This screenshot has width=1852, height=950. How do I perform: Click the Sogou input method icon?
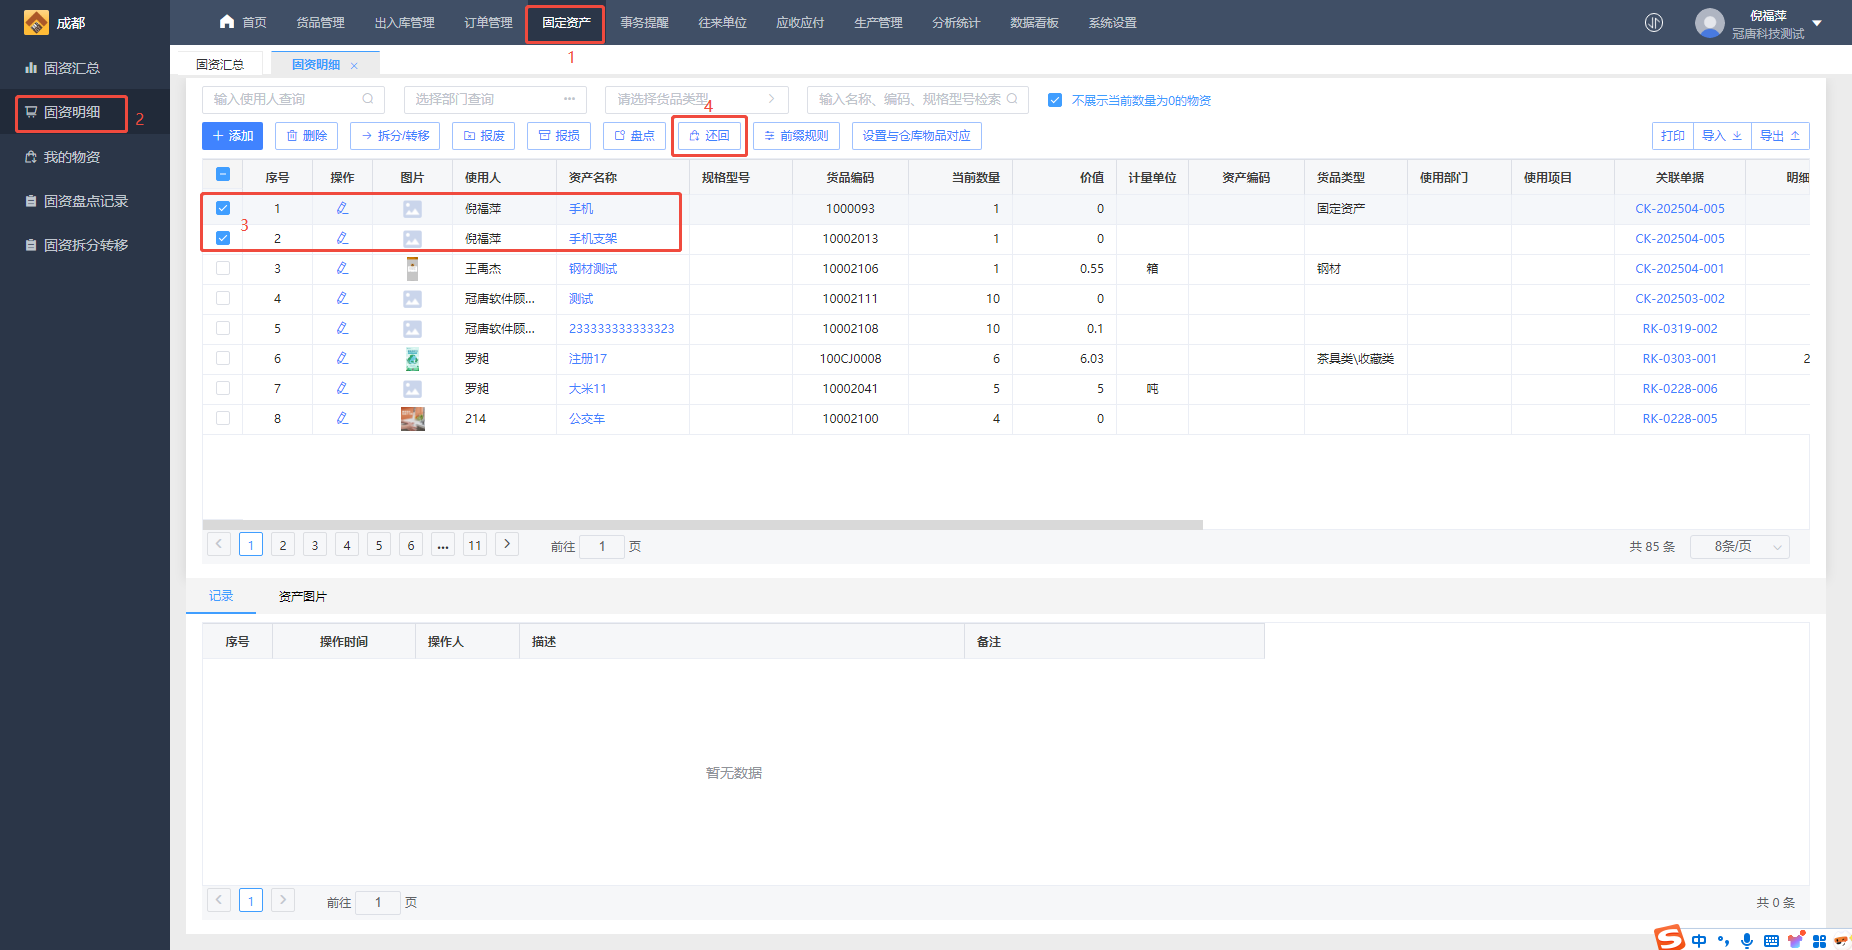click(1669, 938)
